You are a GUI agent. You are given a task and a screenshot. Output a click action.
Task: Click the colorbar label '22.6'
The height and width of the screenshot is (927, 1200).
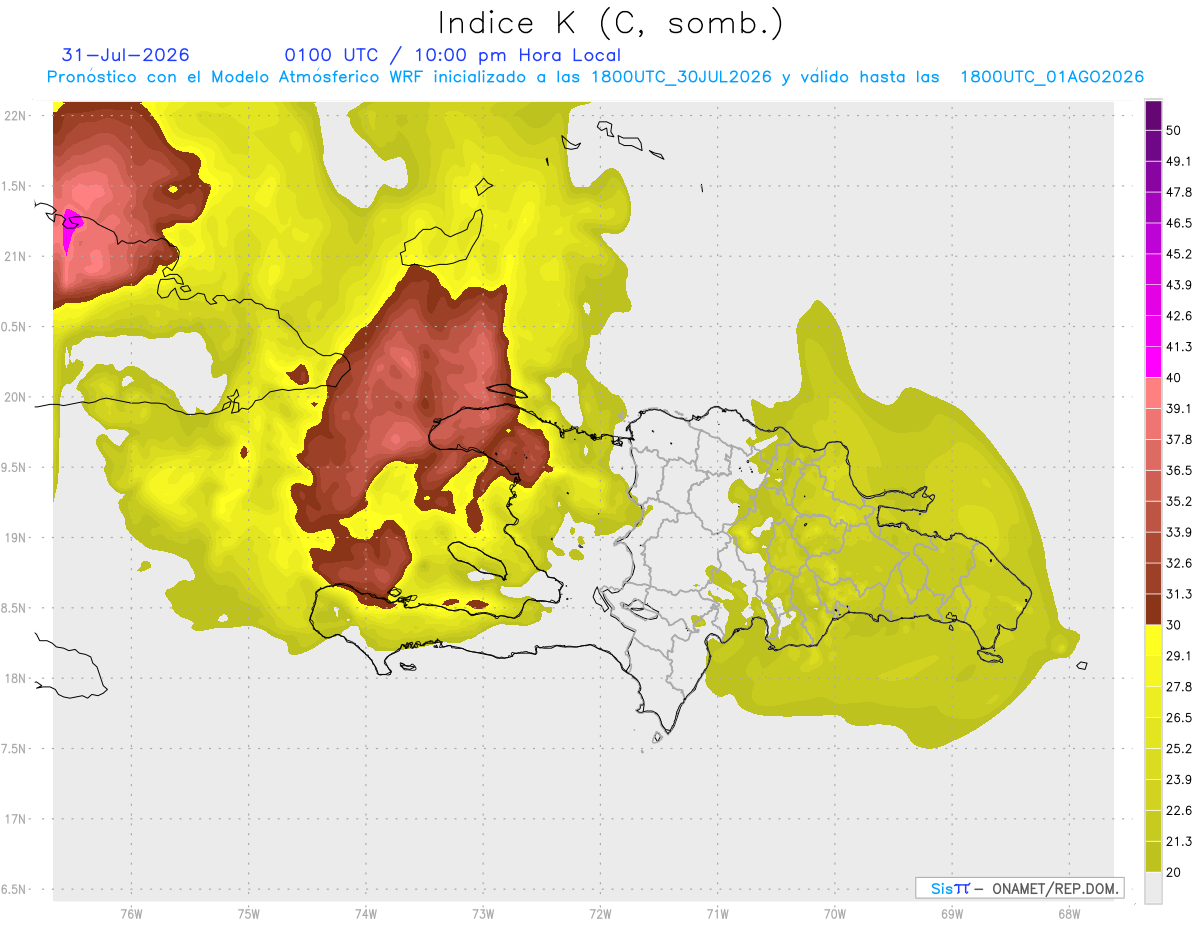1179,810
